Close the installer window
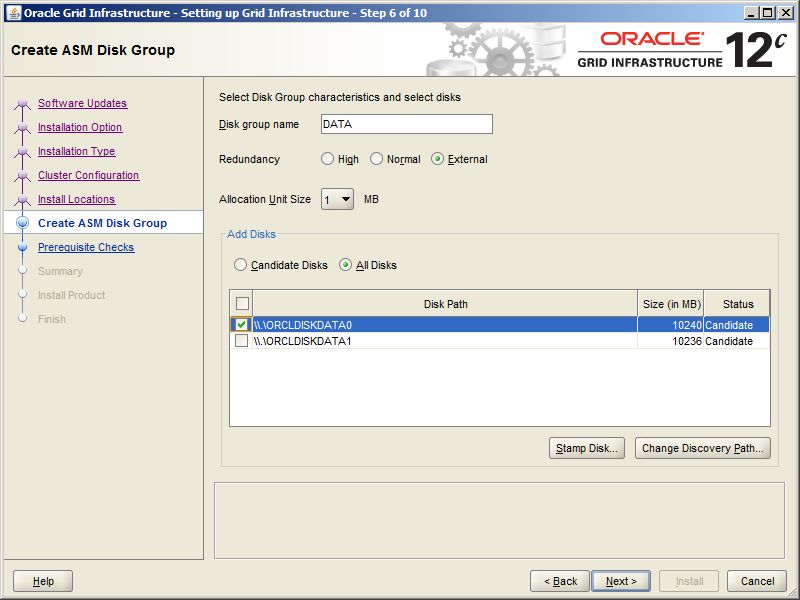The width and height of the screenshot is (800, 600). coord(785,13)
